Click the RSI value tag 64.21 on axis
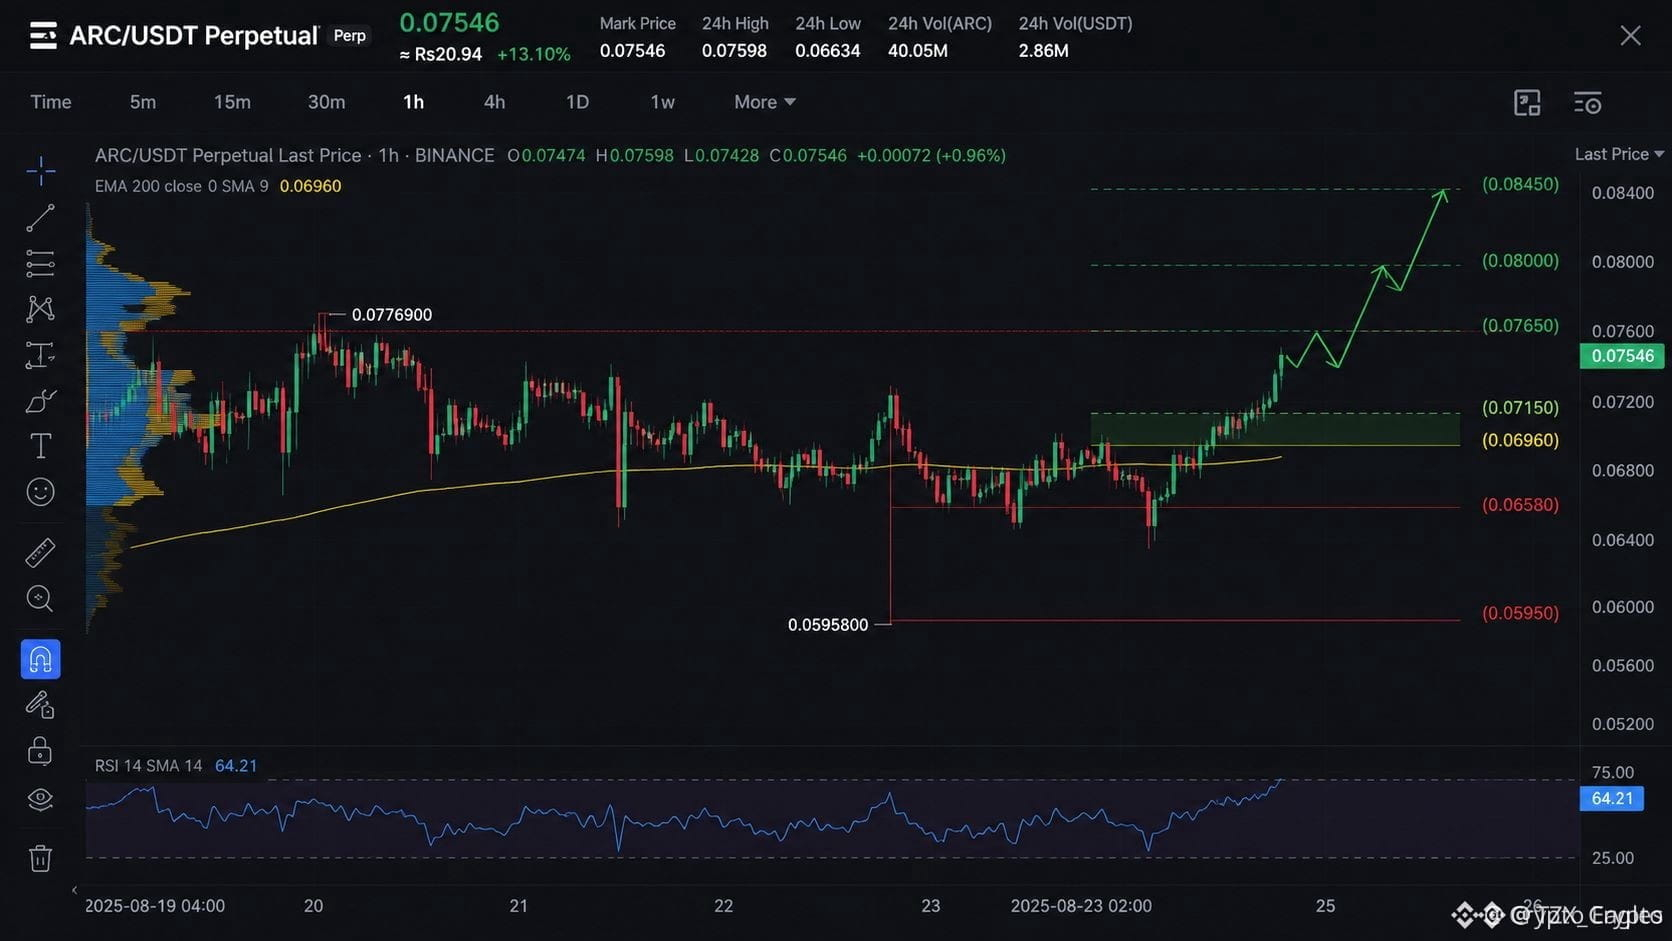The width and height of the screenshot is (1672, 941). click(1612, 799)
